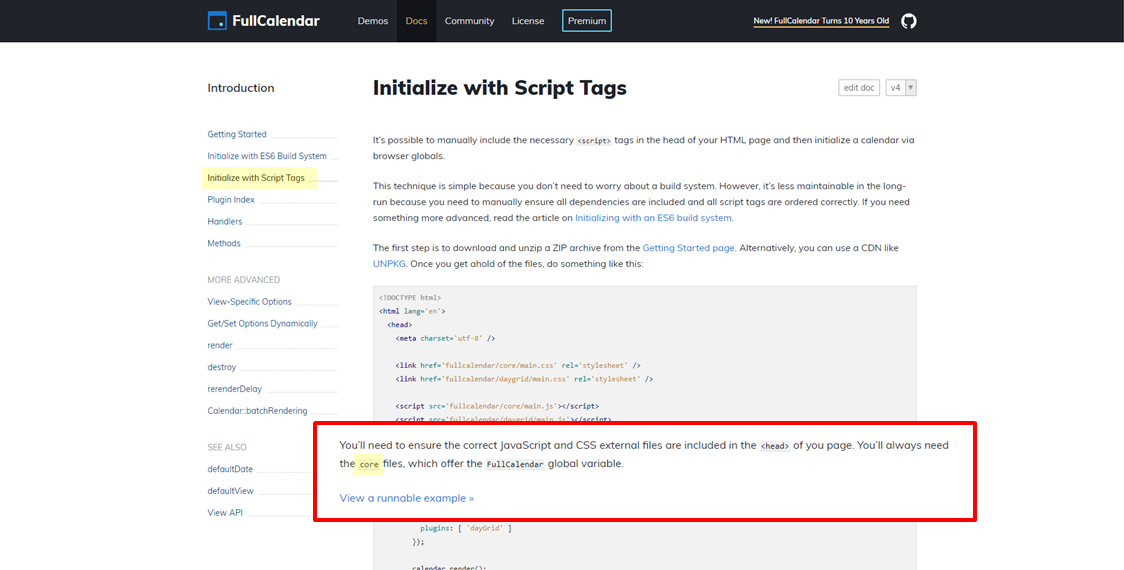Select the Docs navigation tab

tap(416, 21)
